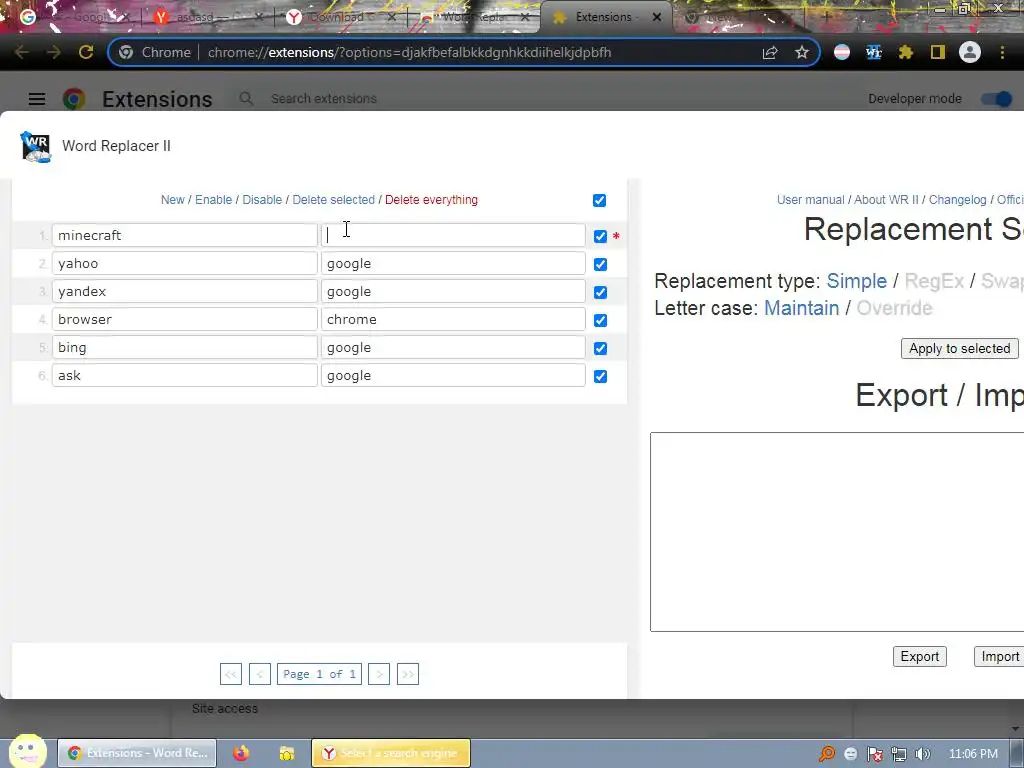The height and width of the screenshot is (768, 1024).
Task: Click the Enable link
Action: click(214, 200)
